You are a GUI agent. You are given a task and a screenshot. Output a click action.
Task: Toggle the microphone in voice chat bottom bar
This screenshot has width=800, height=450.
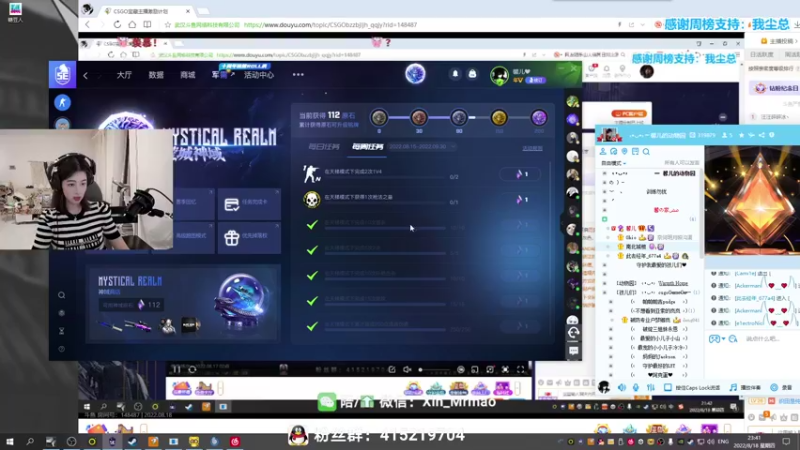636,387
